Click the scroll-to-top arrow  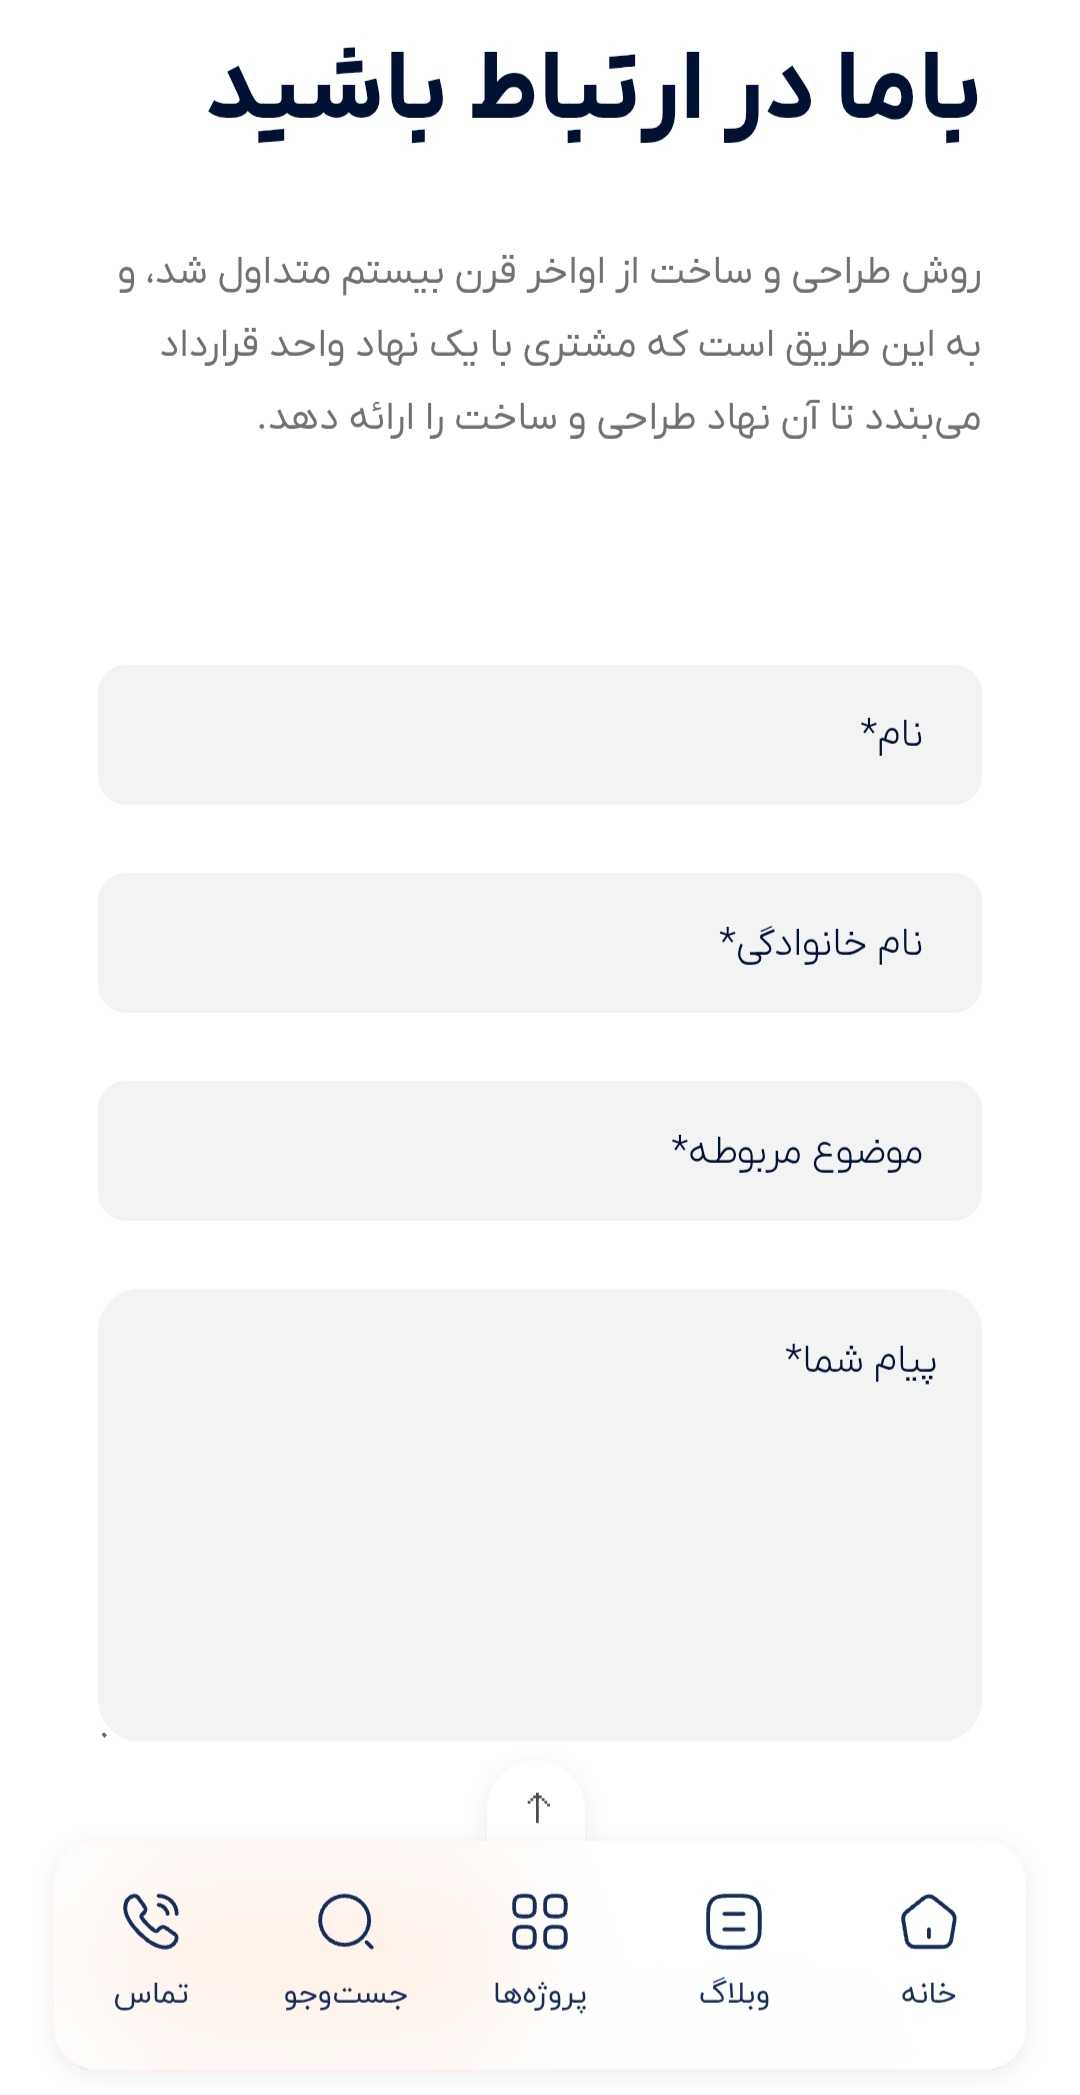(x=539, y=1805)
